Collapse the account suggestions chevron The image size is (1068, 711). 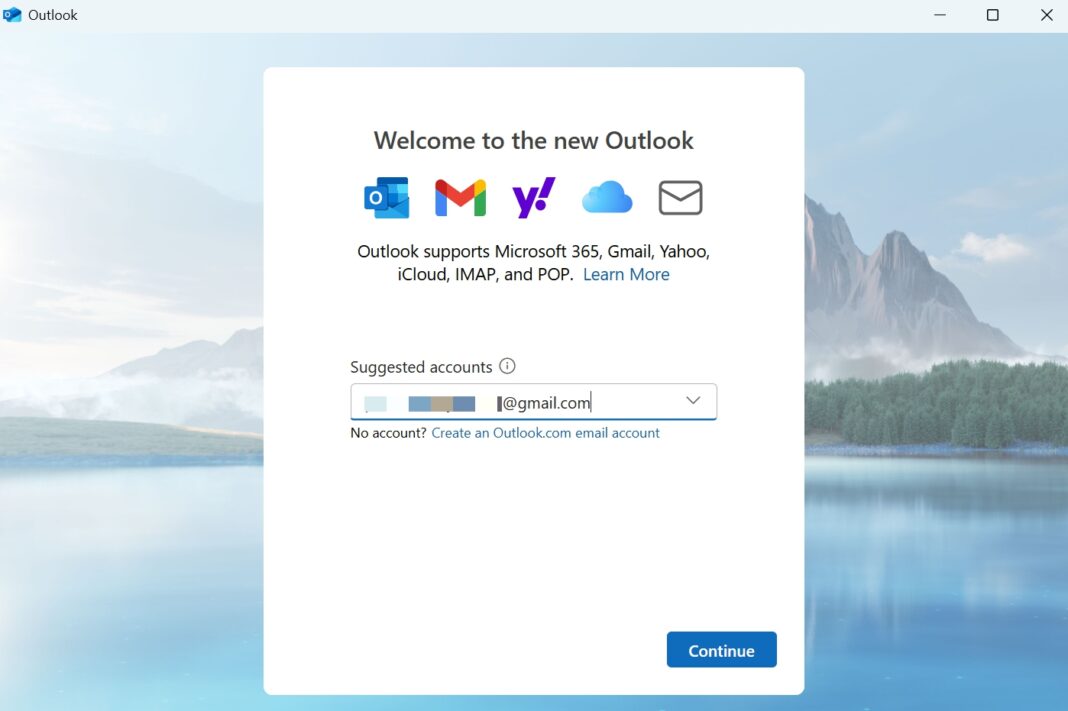692,400
